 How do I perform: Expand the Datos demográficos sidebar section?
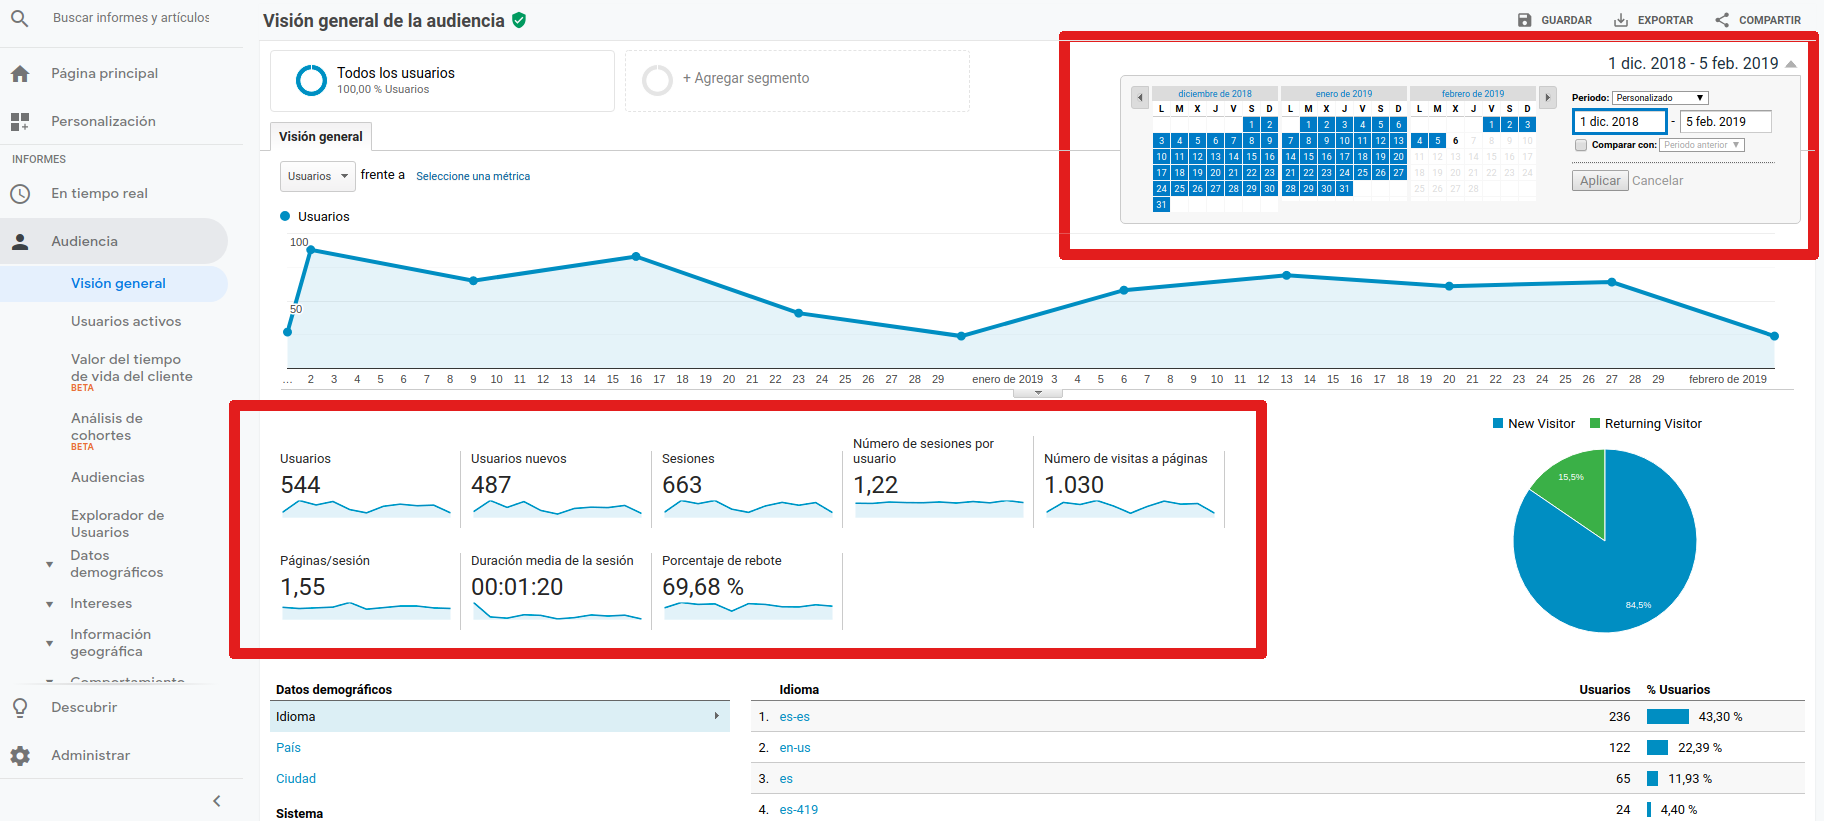coord(50,564)
